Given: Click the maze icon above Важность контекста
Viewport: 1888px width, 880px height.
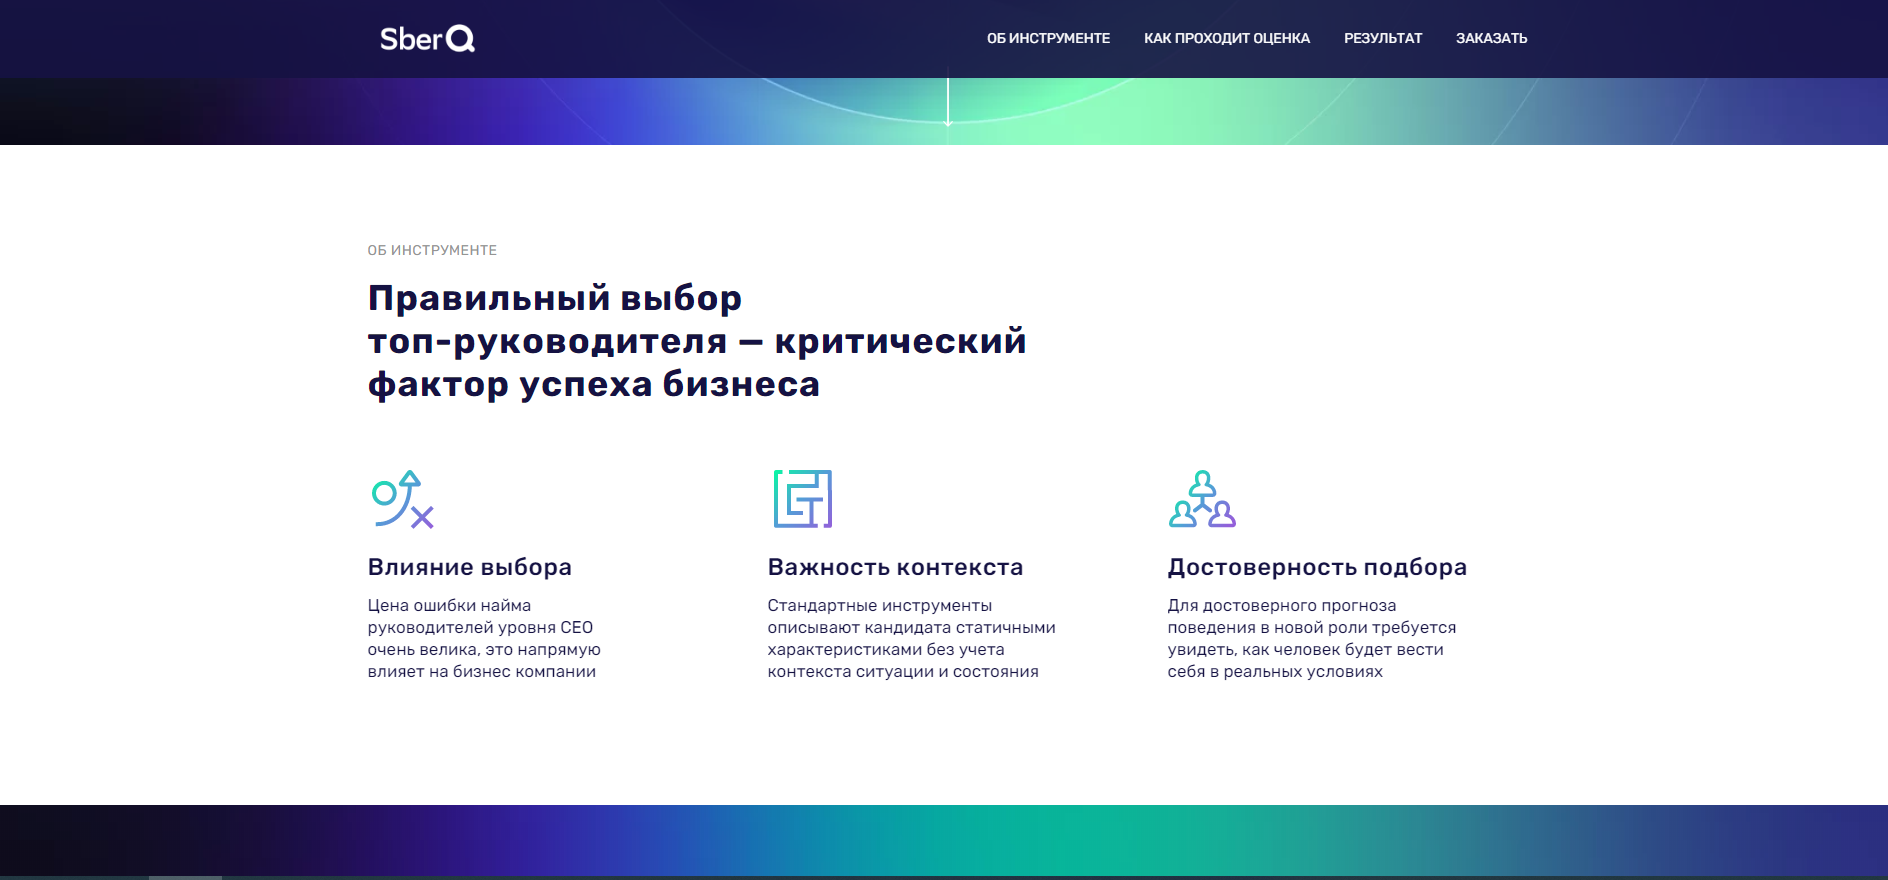Looking at the screenshot, I should pos(803,499).
